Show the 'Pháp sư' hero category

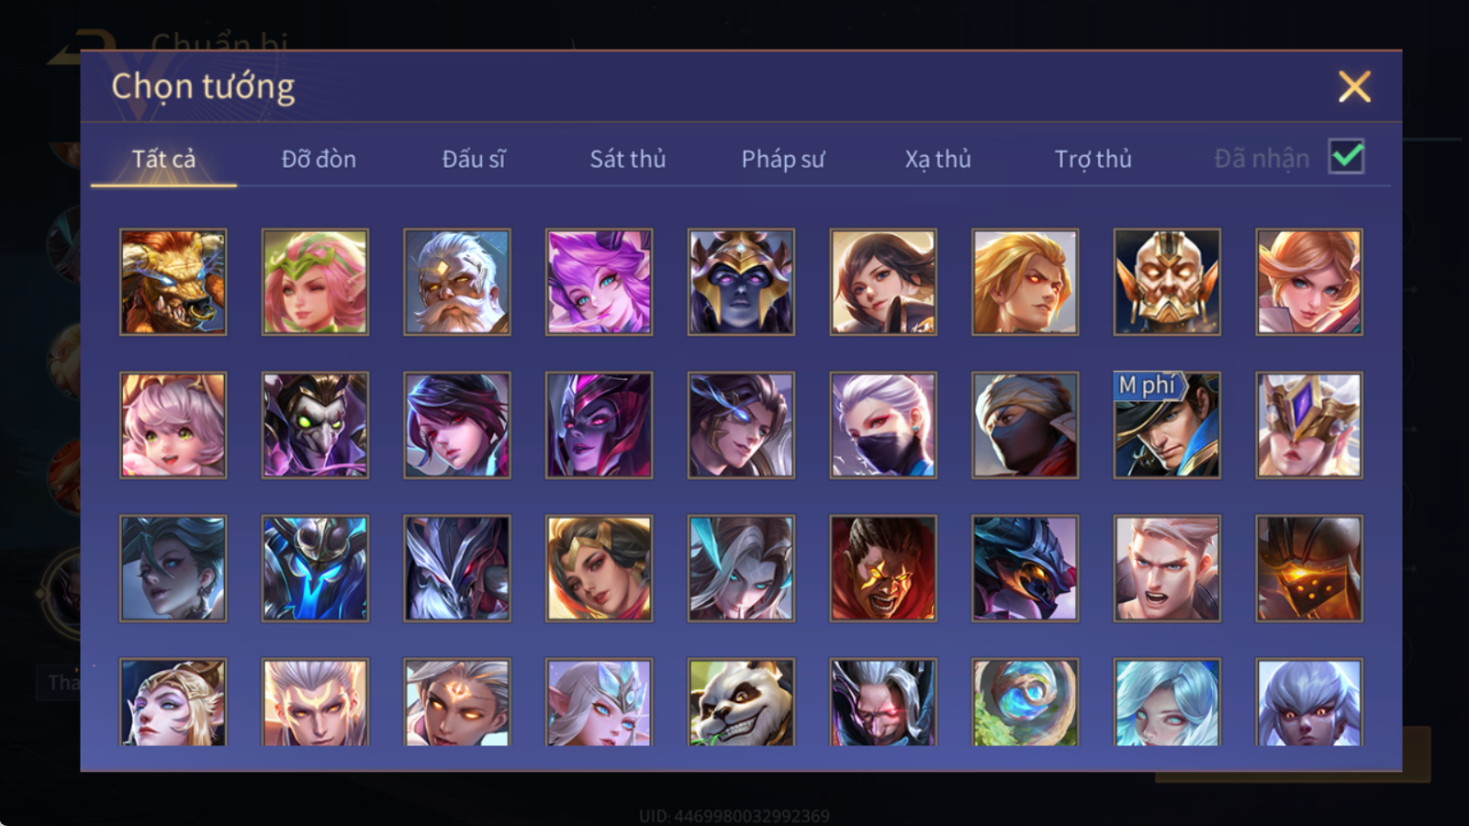coord(783,159)
